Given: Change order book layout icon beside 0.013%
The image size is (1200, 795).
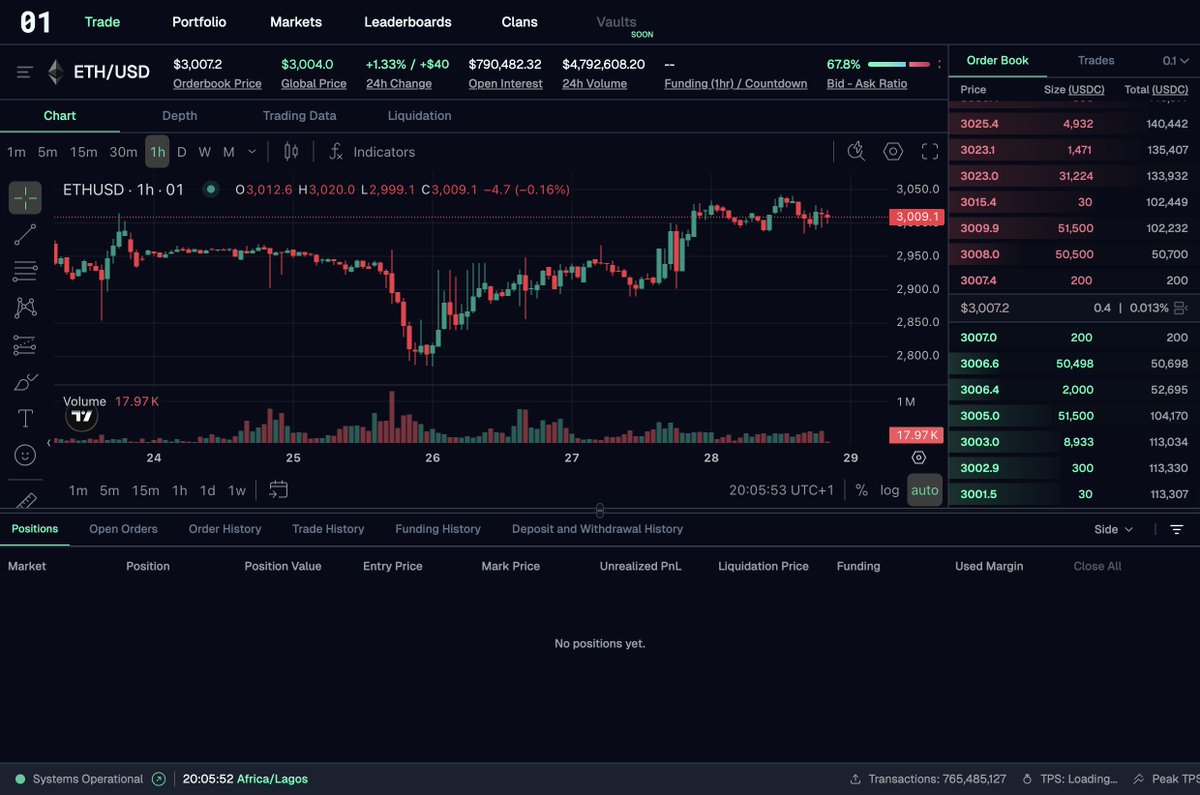Looking at the screenshot, I should (x=1180, y=308).
